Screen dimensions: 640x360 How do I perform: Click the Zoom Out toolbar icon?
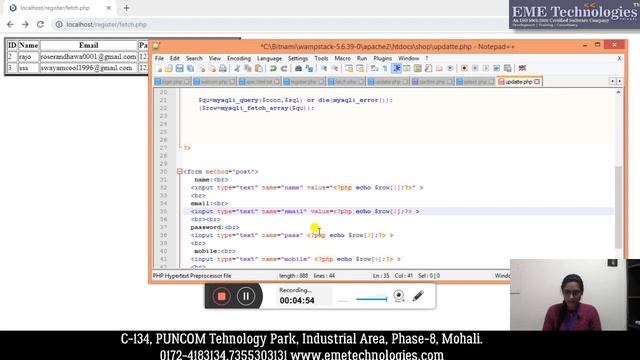(x=336, y=68)
